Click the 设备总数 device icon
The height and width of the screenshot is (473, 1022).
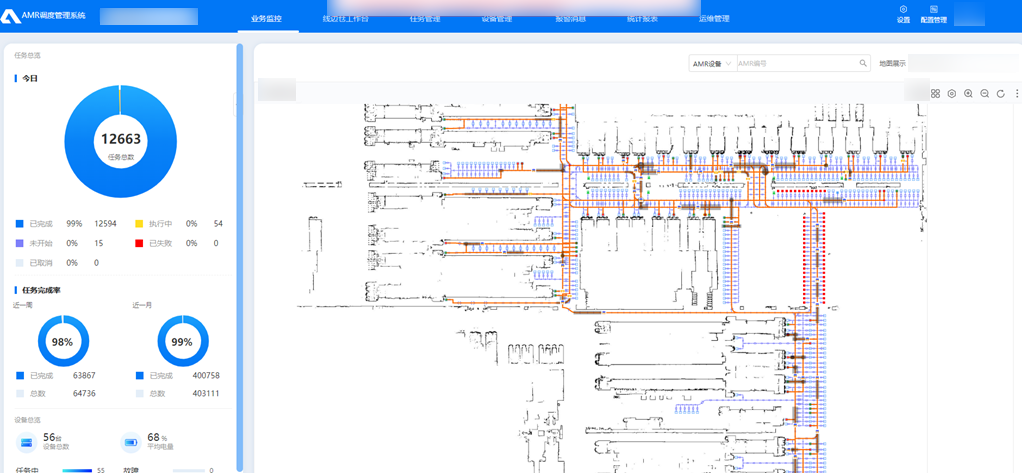tap(26, 442)
